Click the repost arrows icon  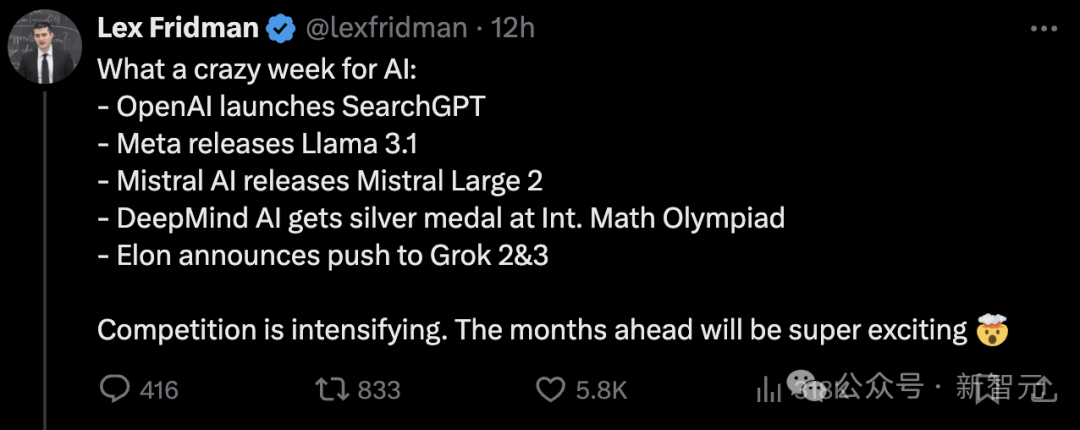(330, 391)
